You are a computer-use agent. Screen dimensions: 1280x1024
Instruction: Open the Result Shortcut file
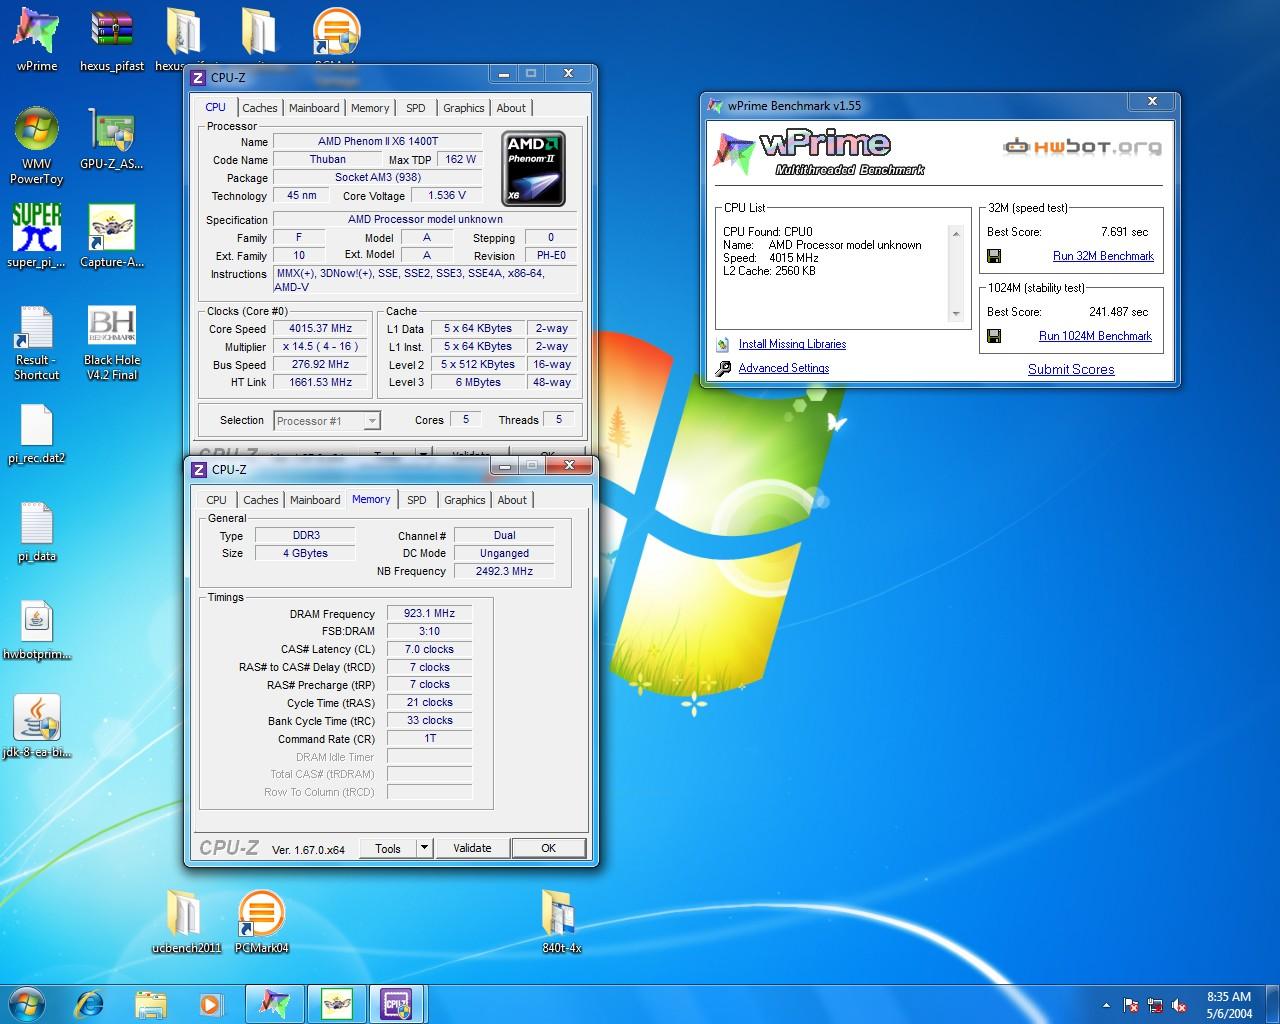(x=36, y=343)
